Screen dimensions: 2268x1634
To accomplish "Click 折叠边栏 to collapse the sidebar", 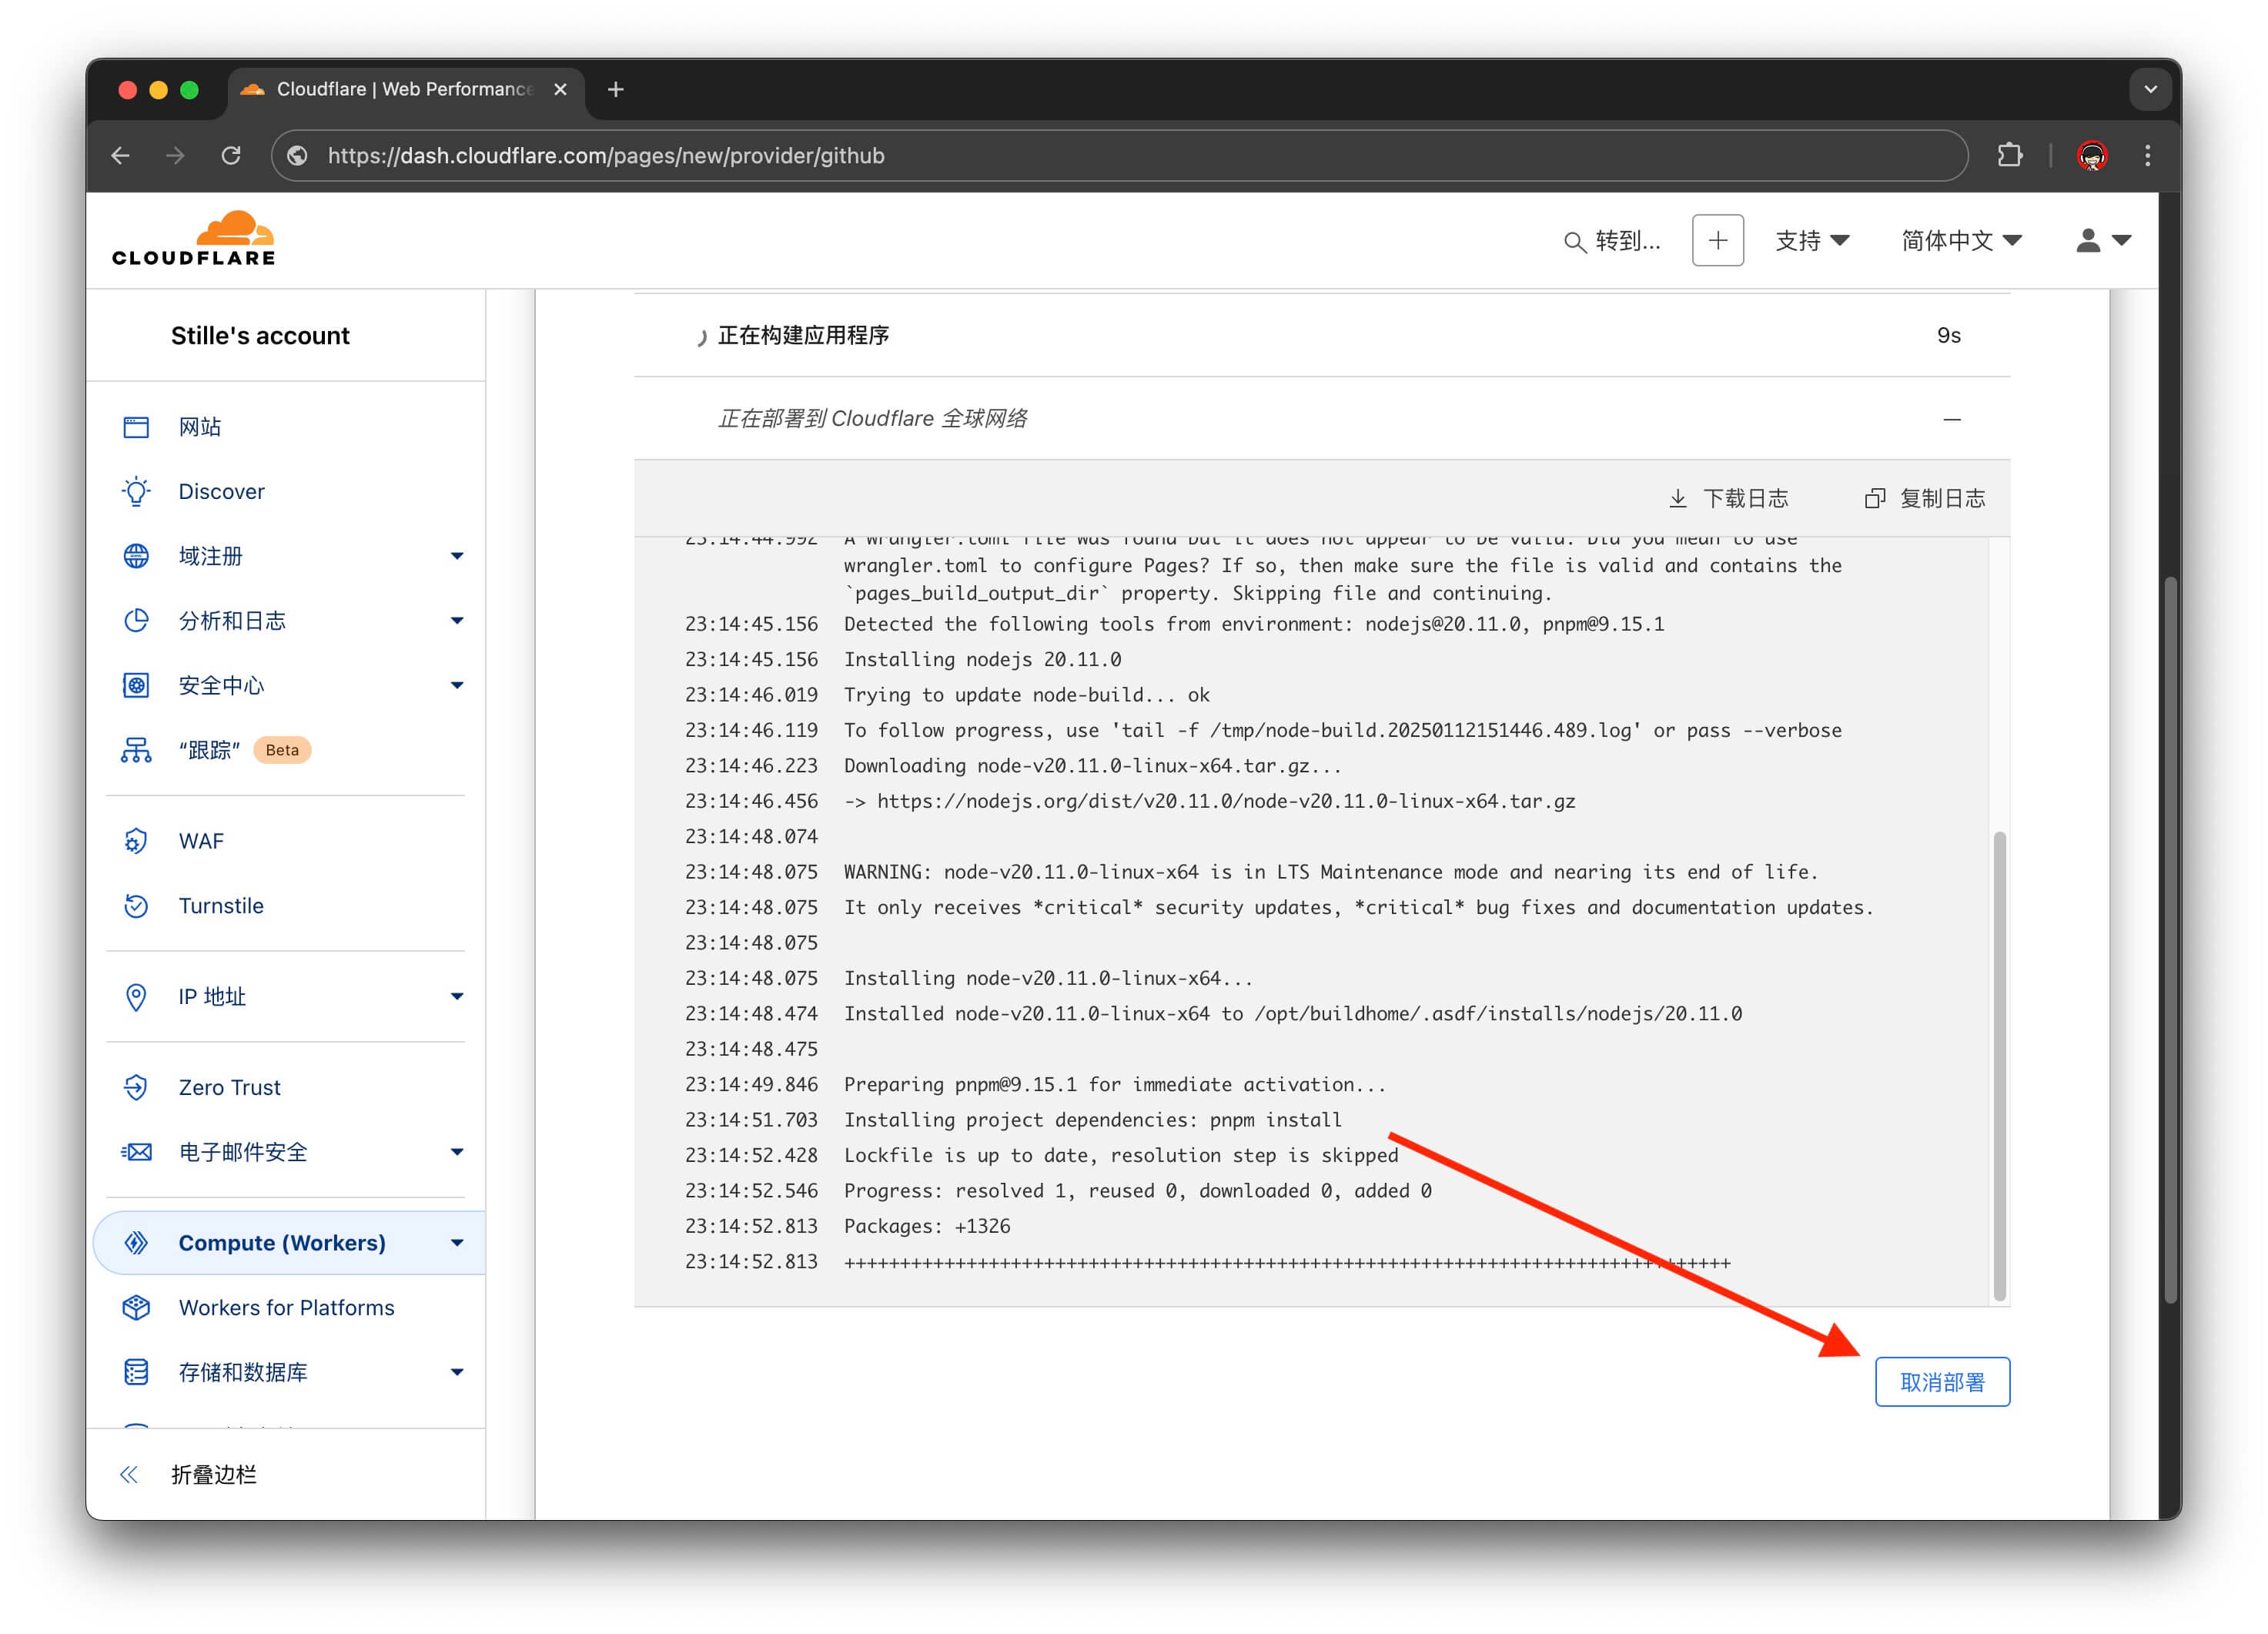I will click(213, 1474).
